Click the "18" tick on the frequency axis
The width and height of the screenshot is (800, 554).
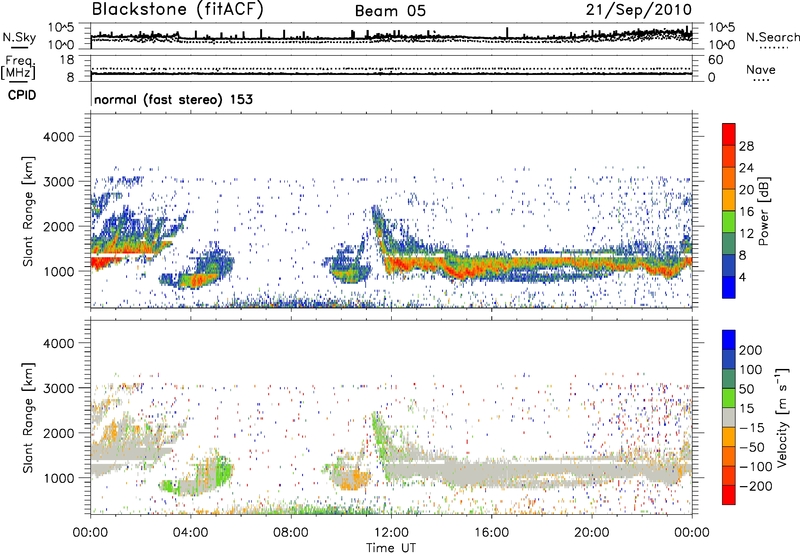click(66, 60)
